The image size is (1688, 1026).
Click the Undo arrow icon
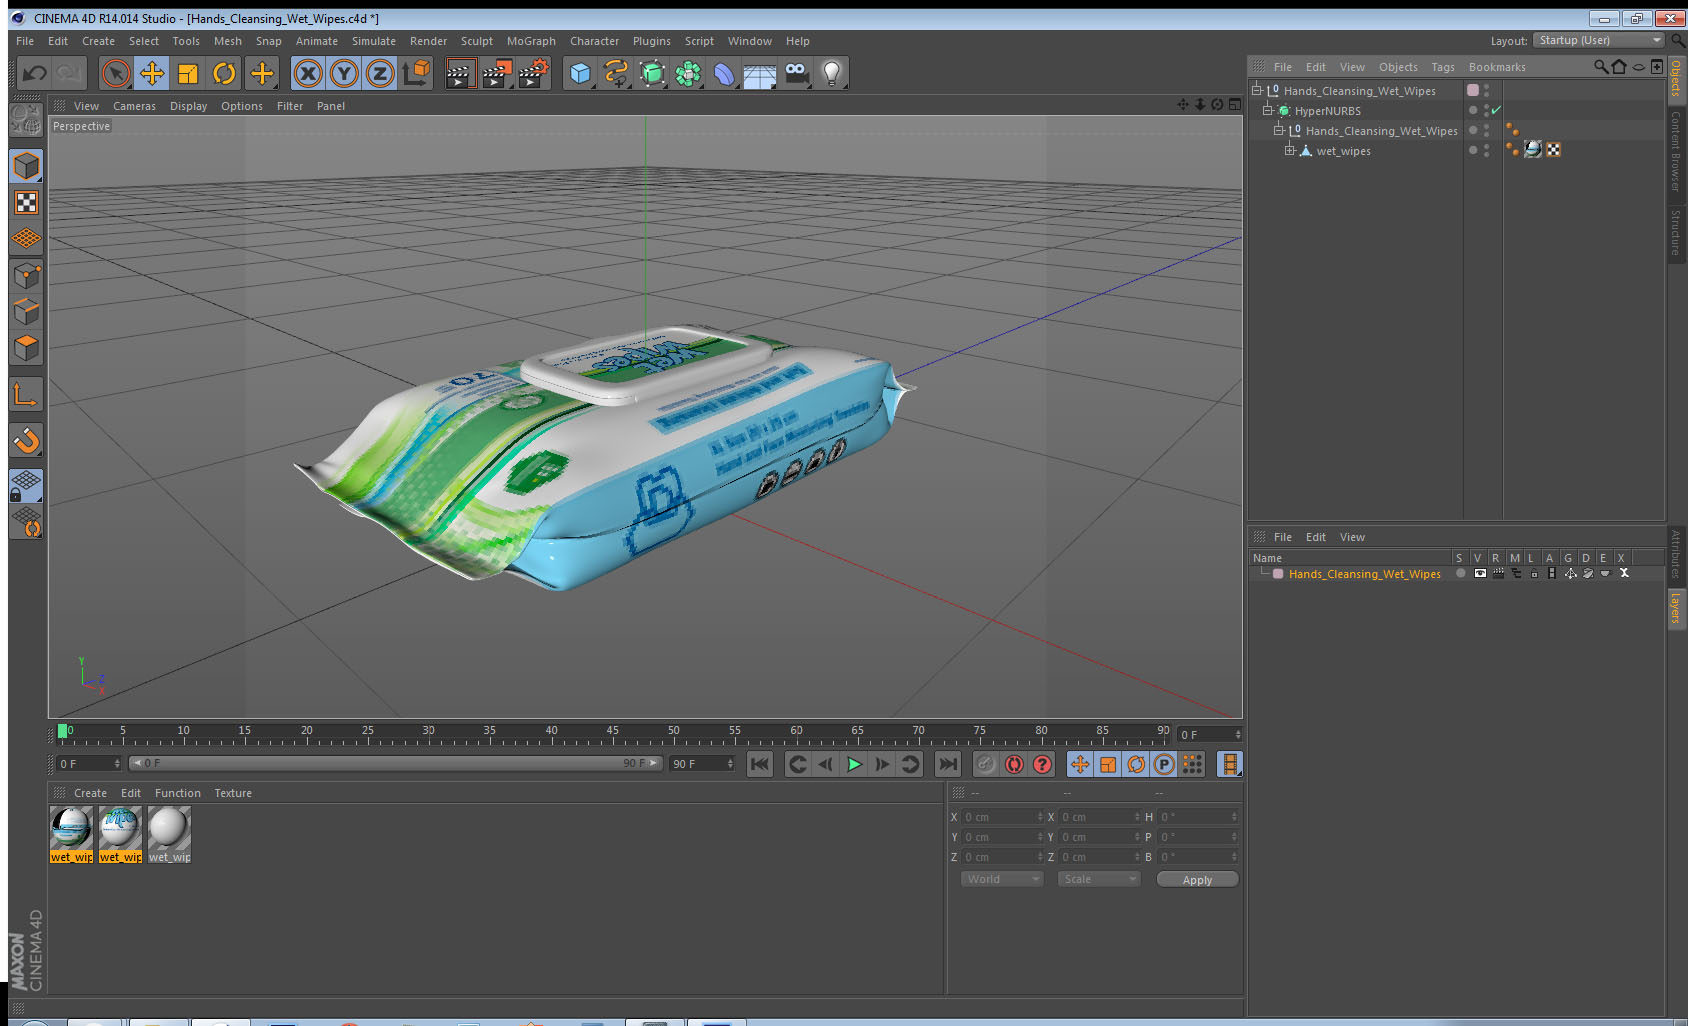[x=34, y=73]
